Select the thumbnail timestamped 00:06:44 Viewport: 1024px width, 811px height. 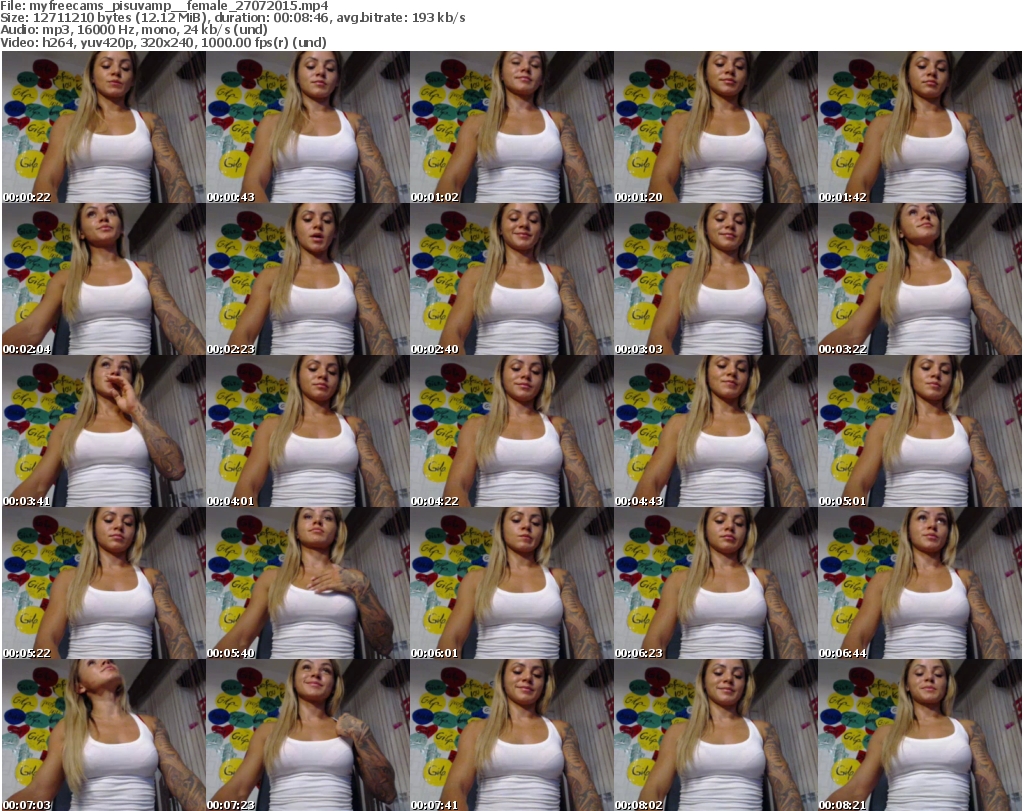(920, 584)
